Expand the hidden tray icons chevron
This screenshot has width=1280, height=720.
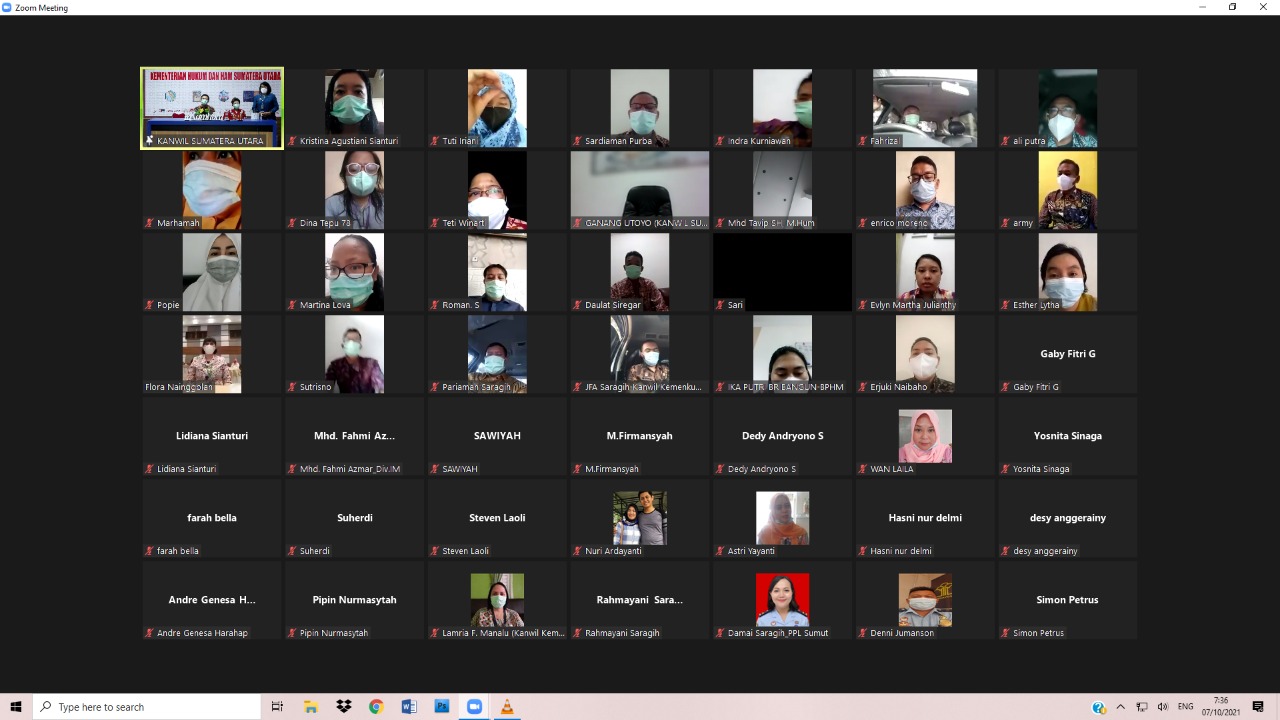tap(1120, 707)
